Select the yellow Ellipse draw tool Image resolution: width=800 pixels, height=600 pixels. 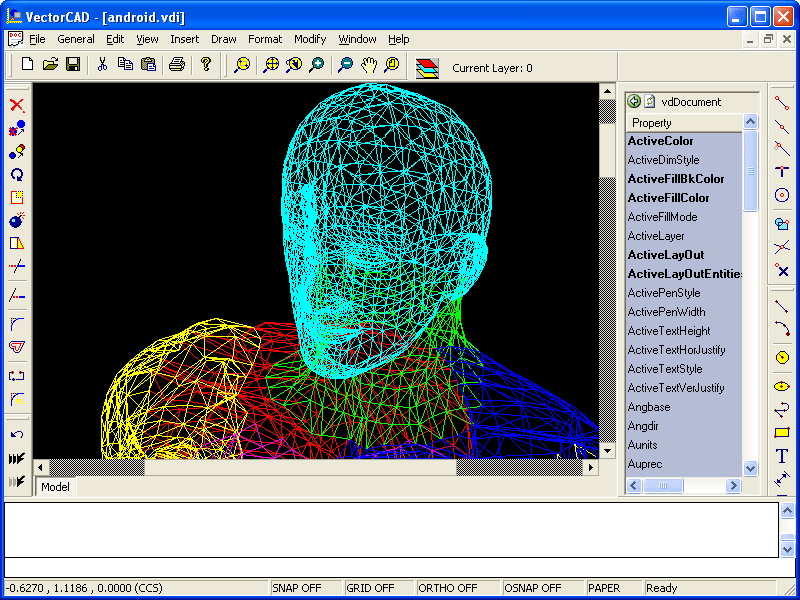[x=782, y=386]
